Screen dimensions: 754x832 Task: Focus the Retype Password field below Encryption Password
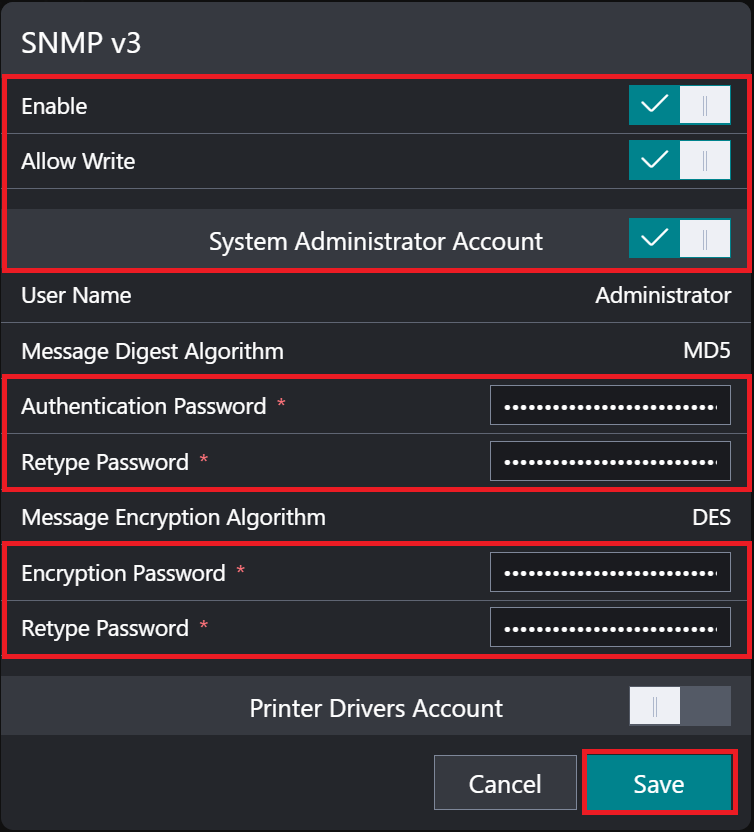tap(610, 628)
